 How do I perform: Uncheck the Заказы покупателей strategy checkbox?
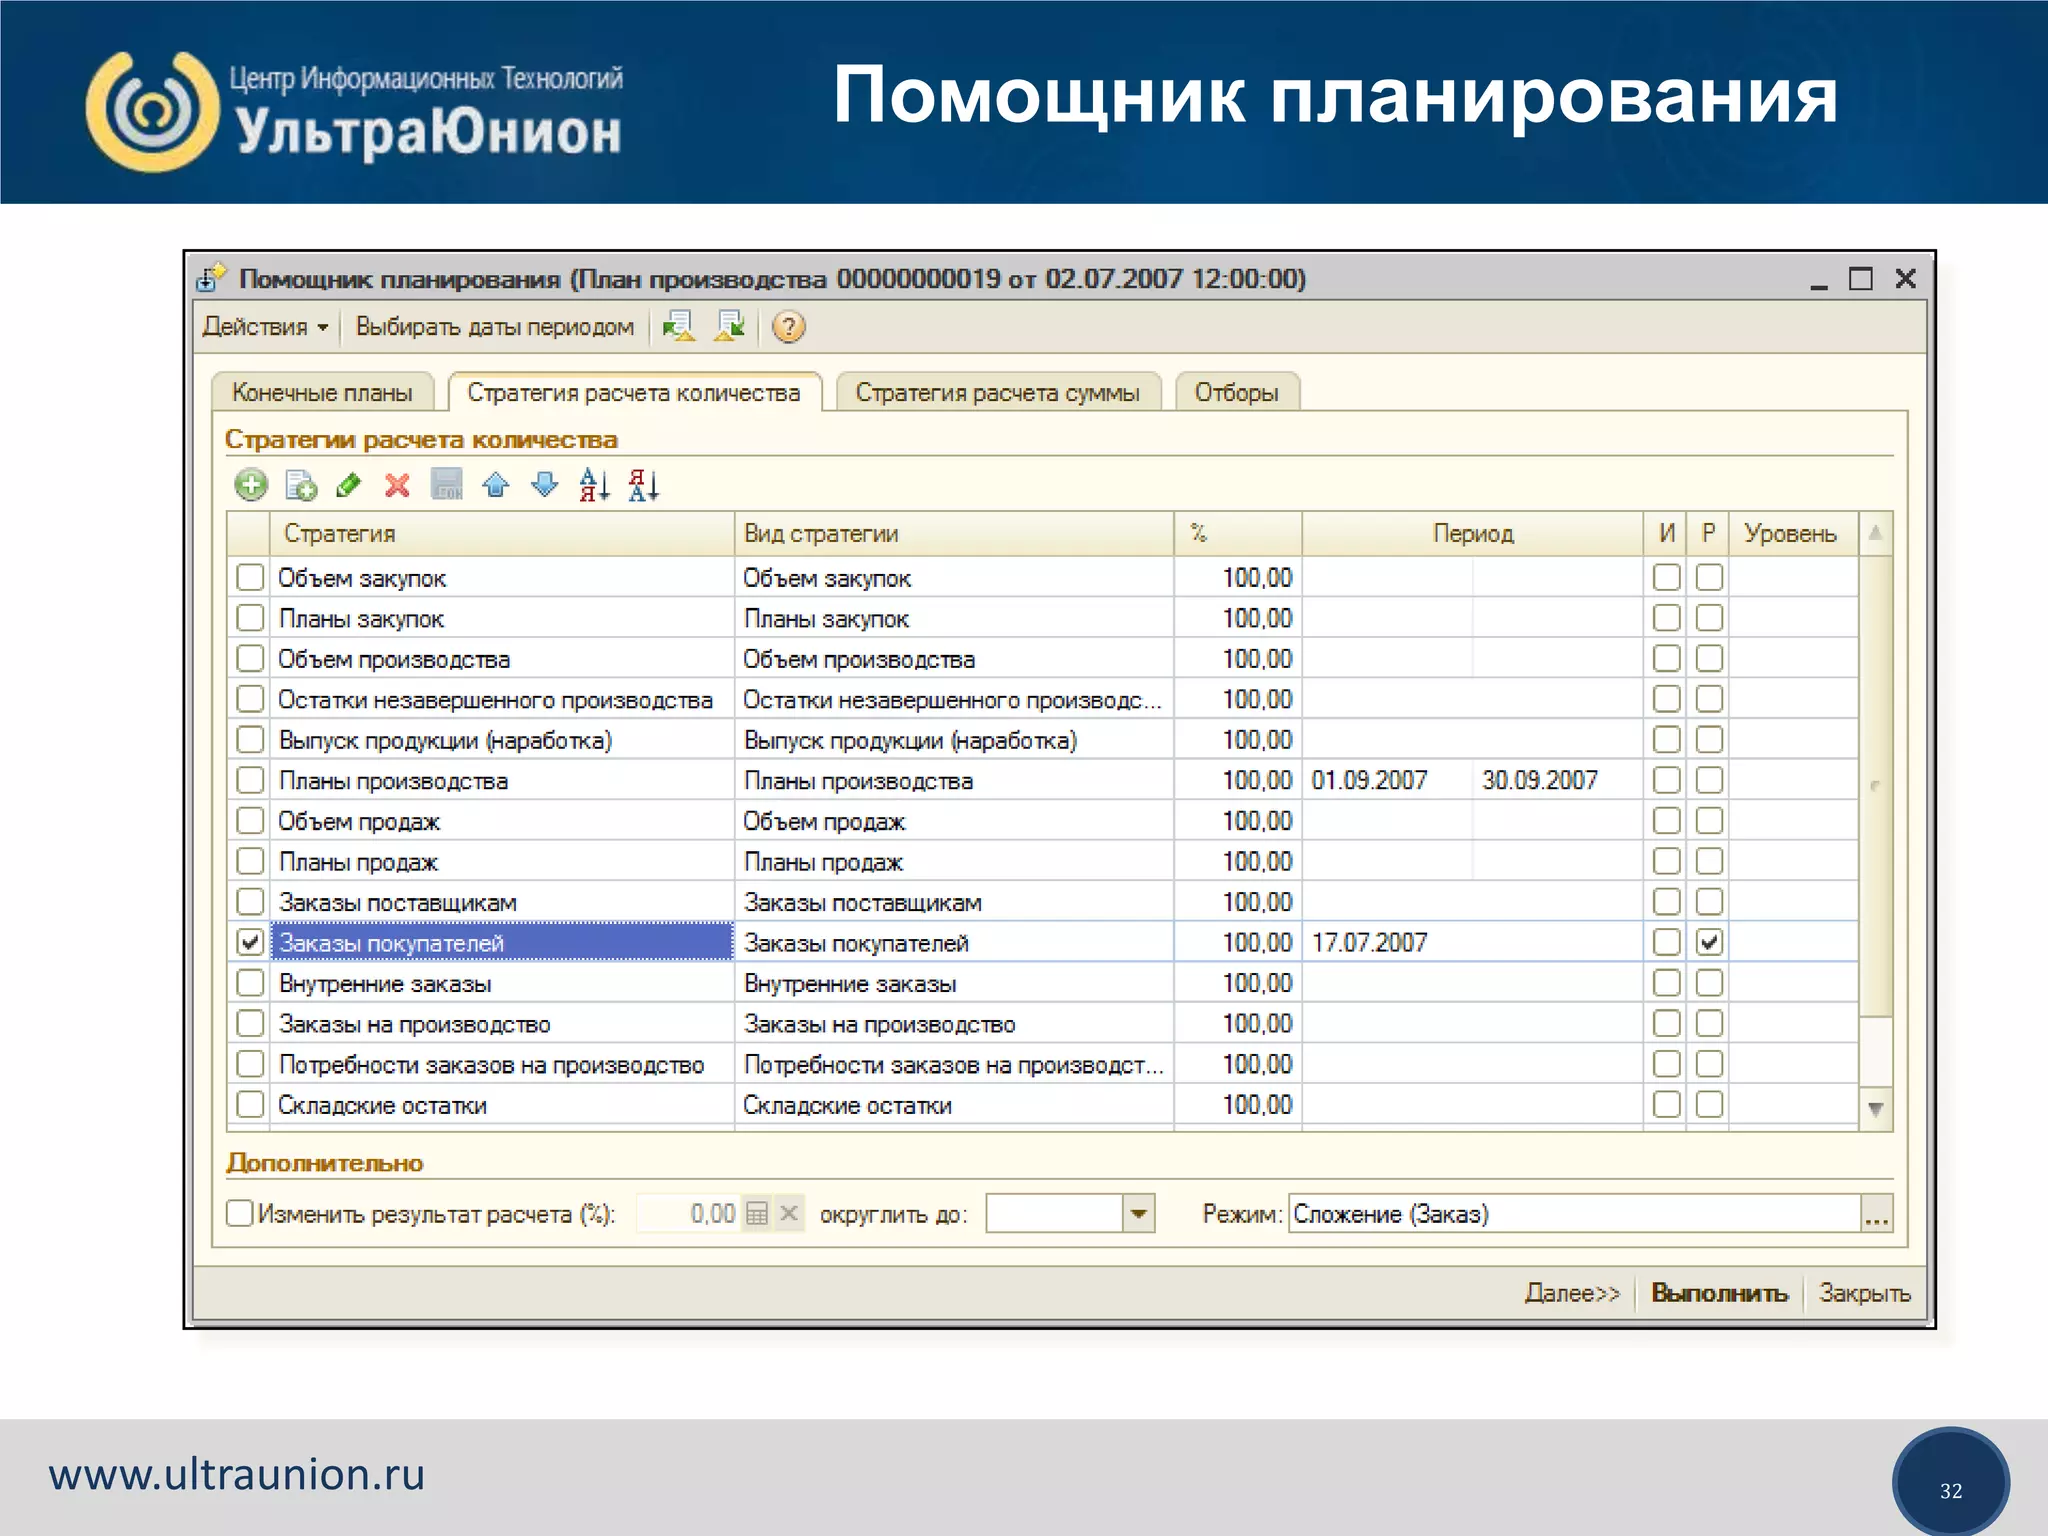coord(250,942)
